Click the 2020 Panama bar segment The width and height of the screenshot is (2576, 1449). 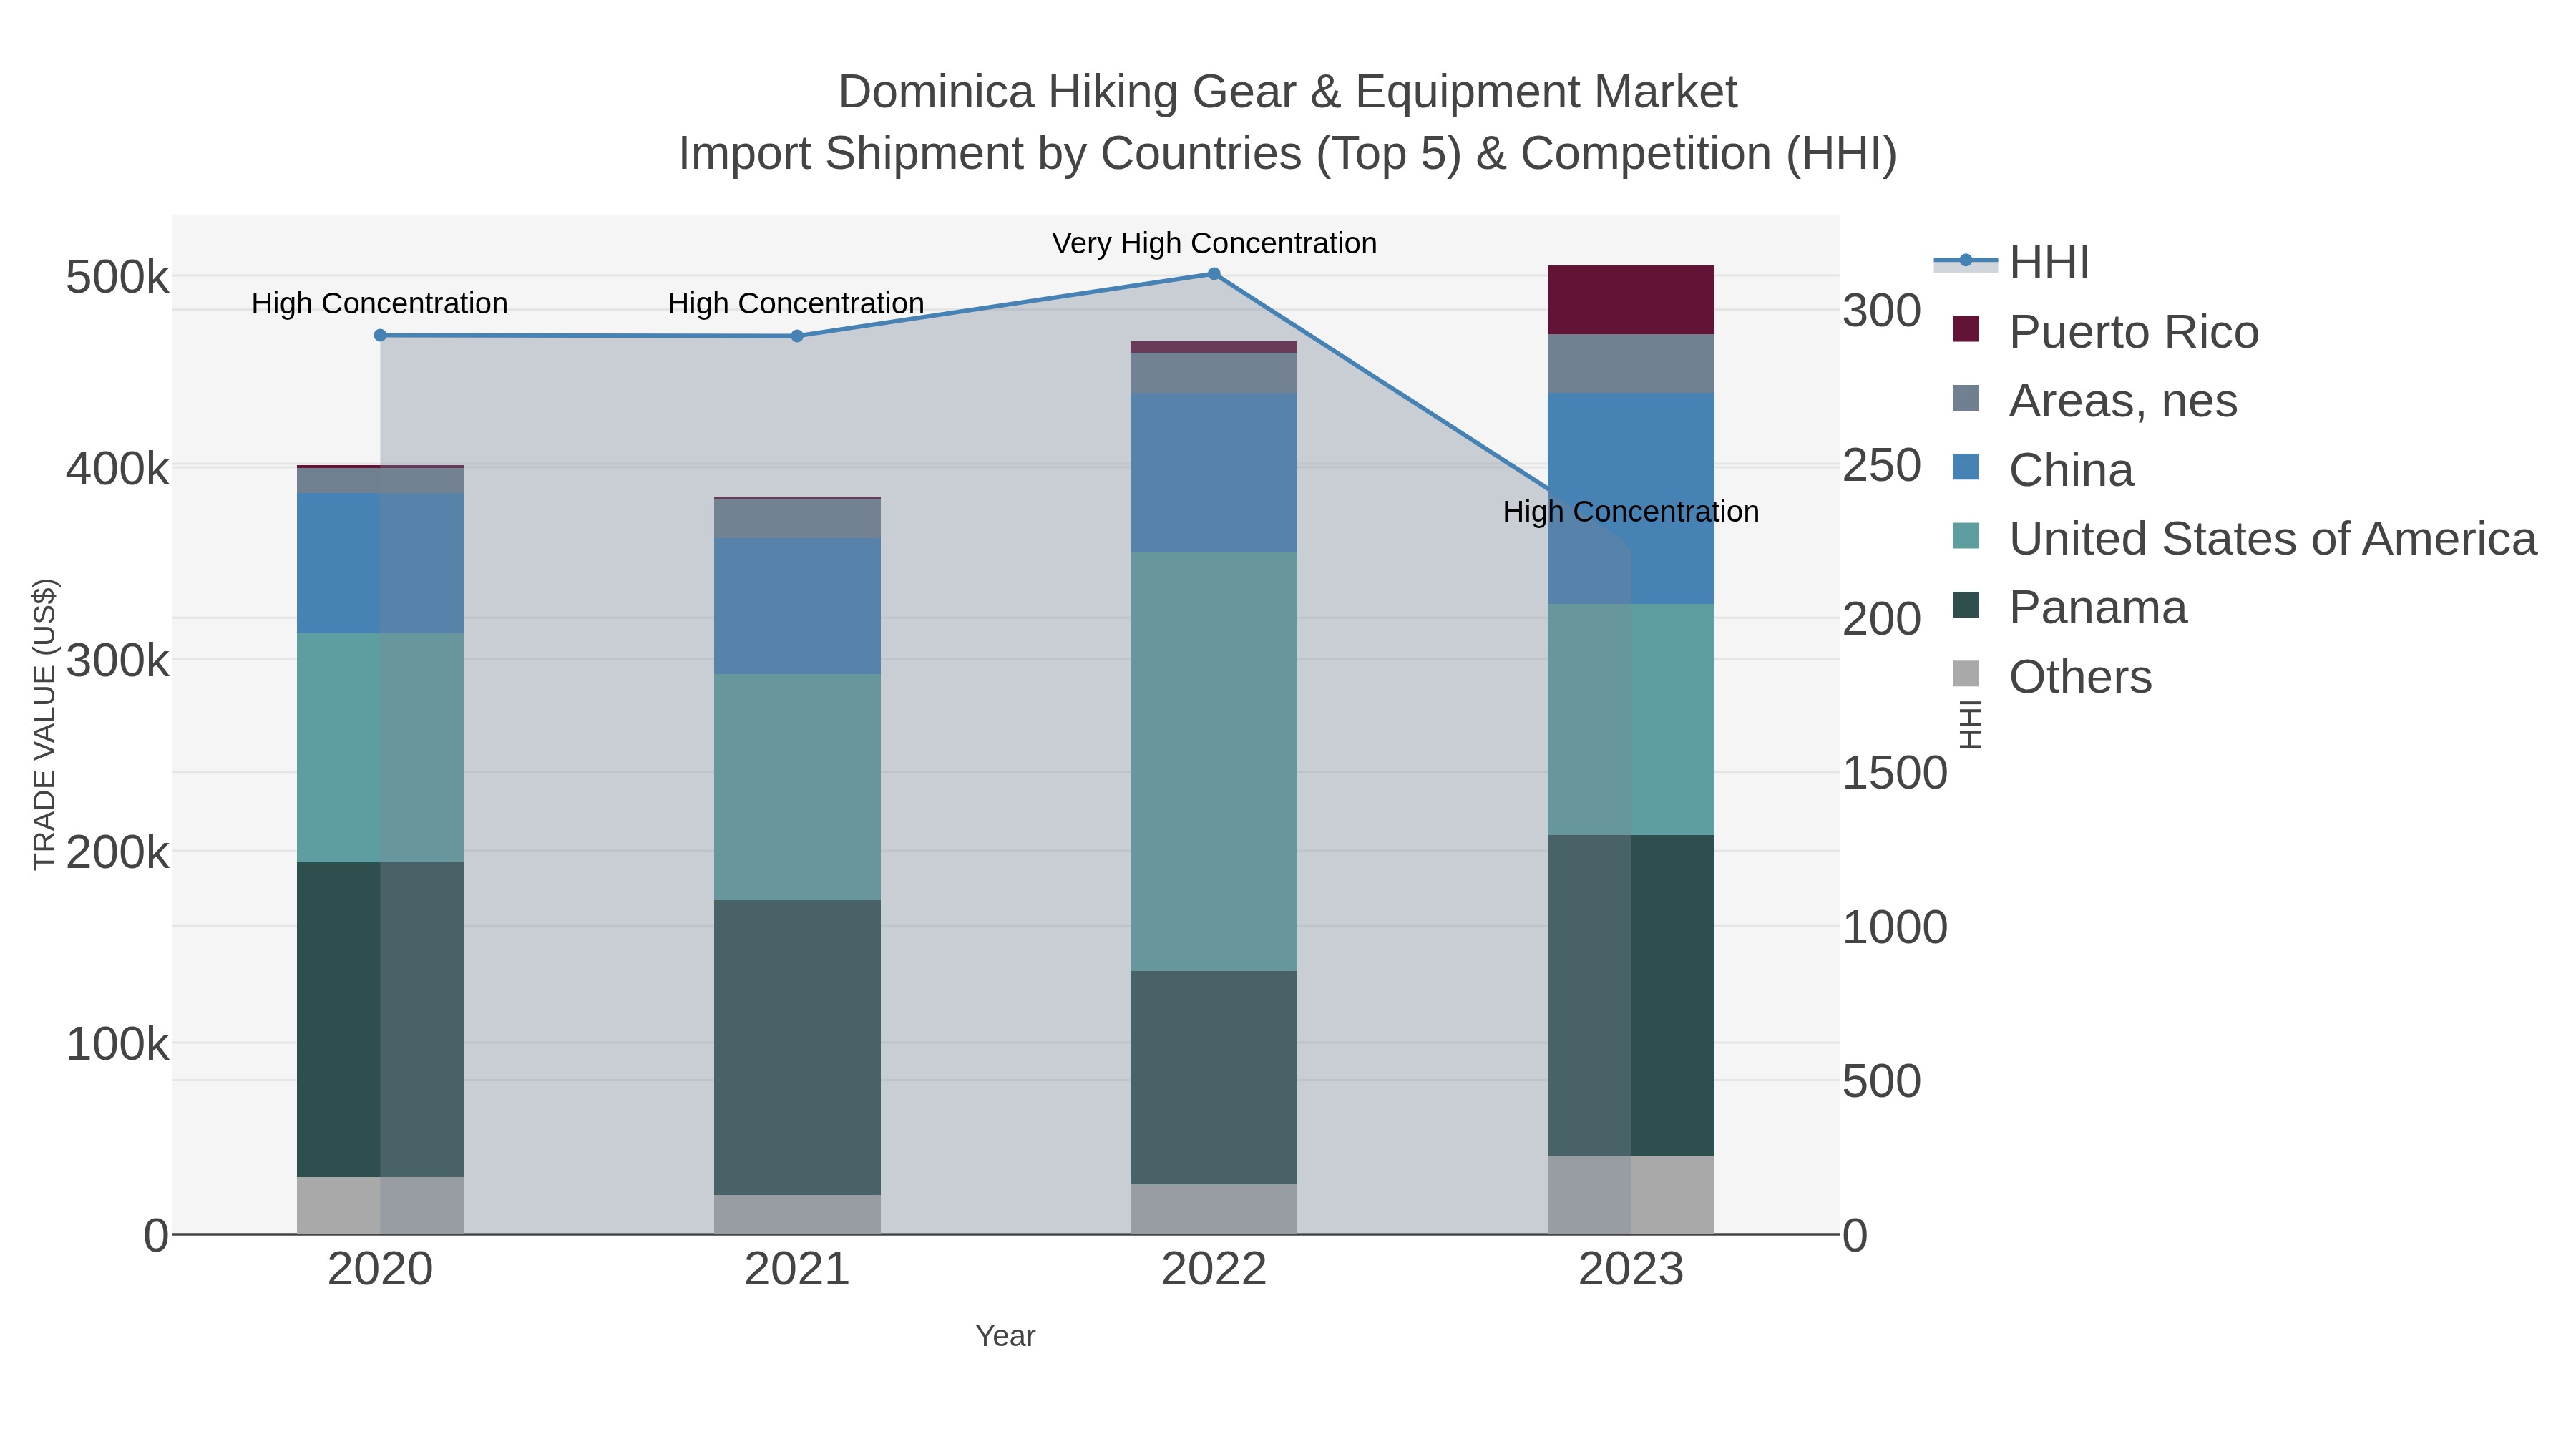pos(380,1020)
